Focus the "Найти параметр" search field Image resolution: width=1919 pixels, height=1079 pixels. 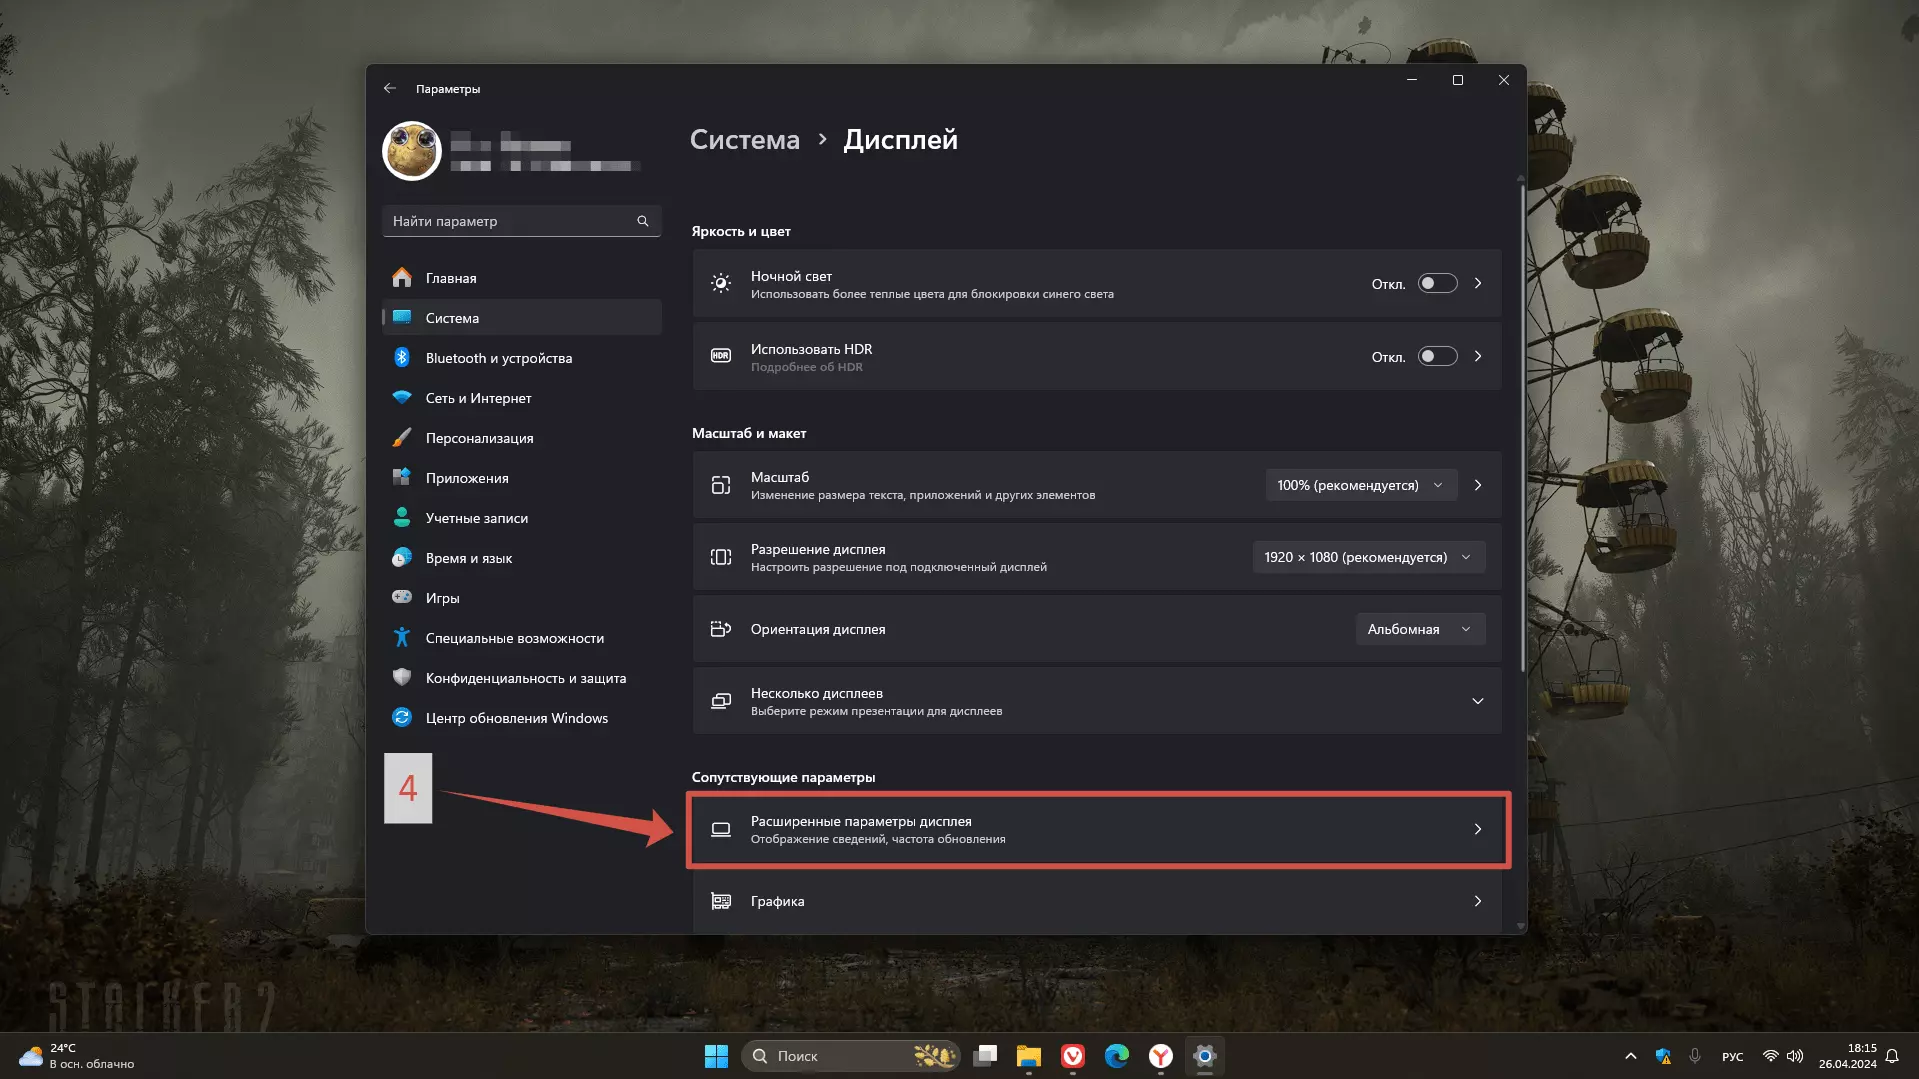coord(521,221)
